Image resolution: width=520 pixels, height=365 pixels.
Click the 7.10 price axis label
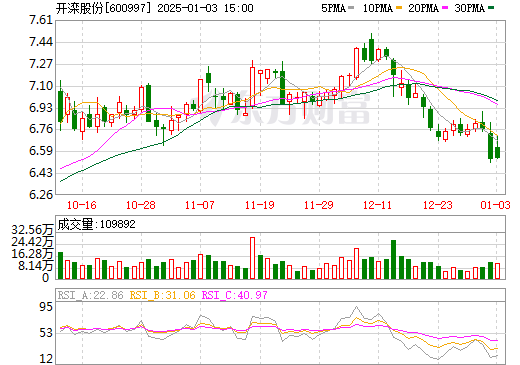(x=41, y=86)
